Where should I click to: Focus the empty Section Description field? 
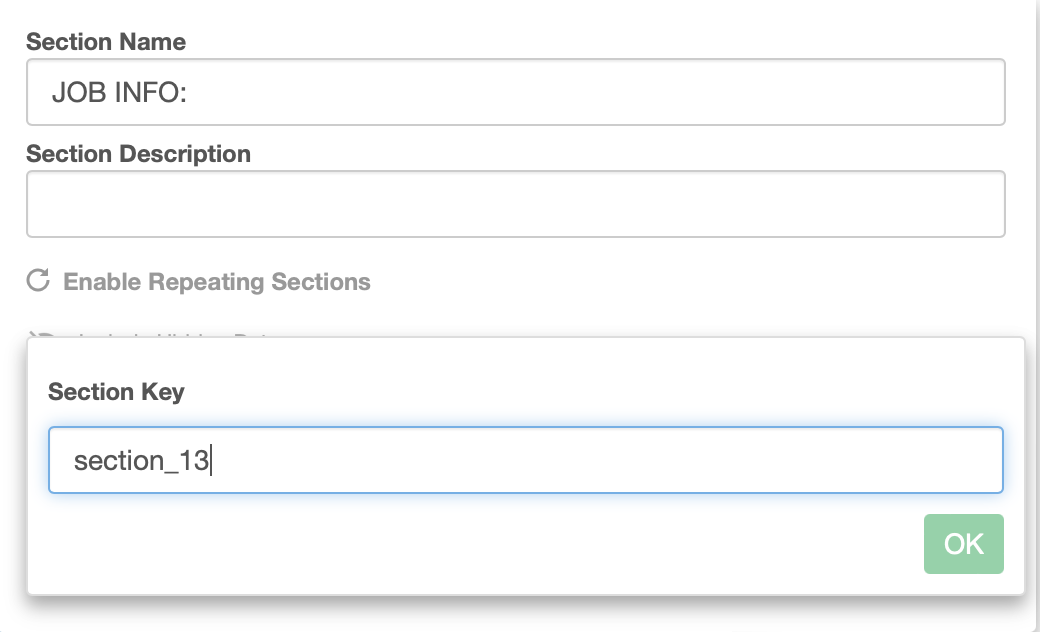click(x=515, y=203)
